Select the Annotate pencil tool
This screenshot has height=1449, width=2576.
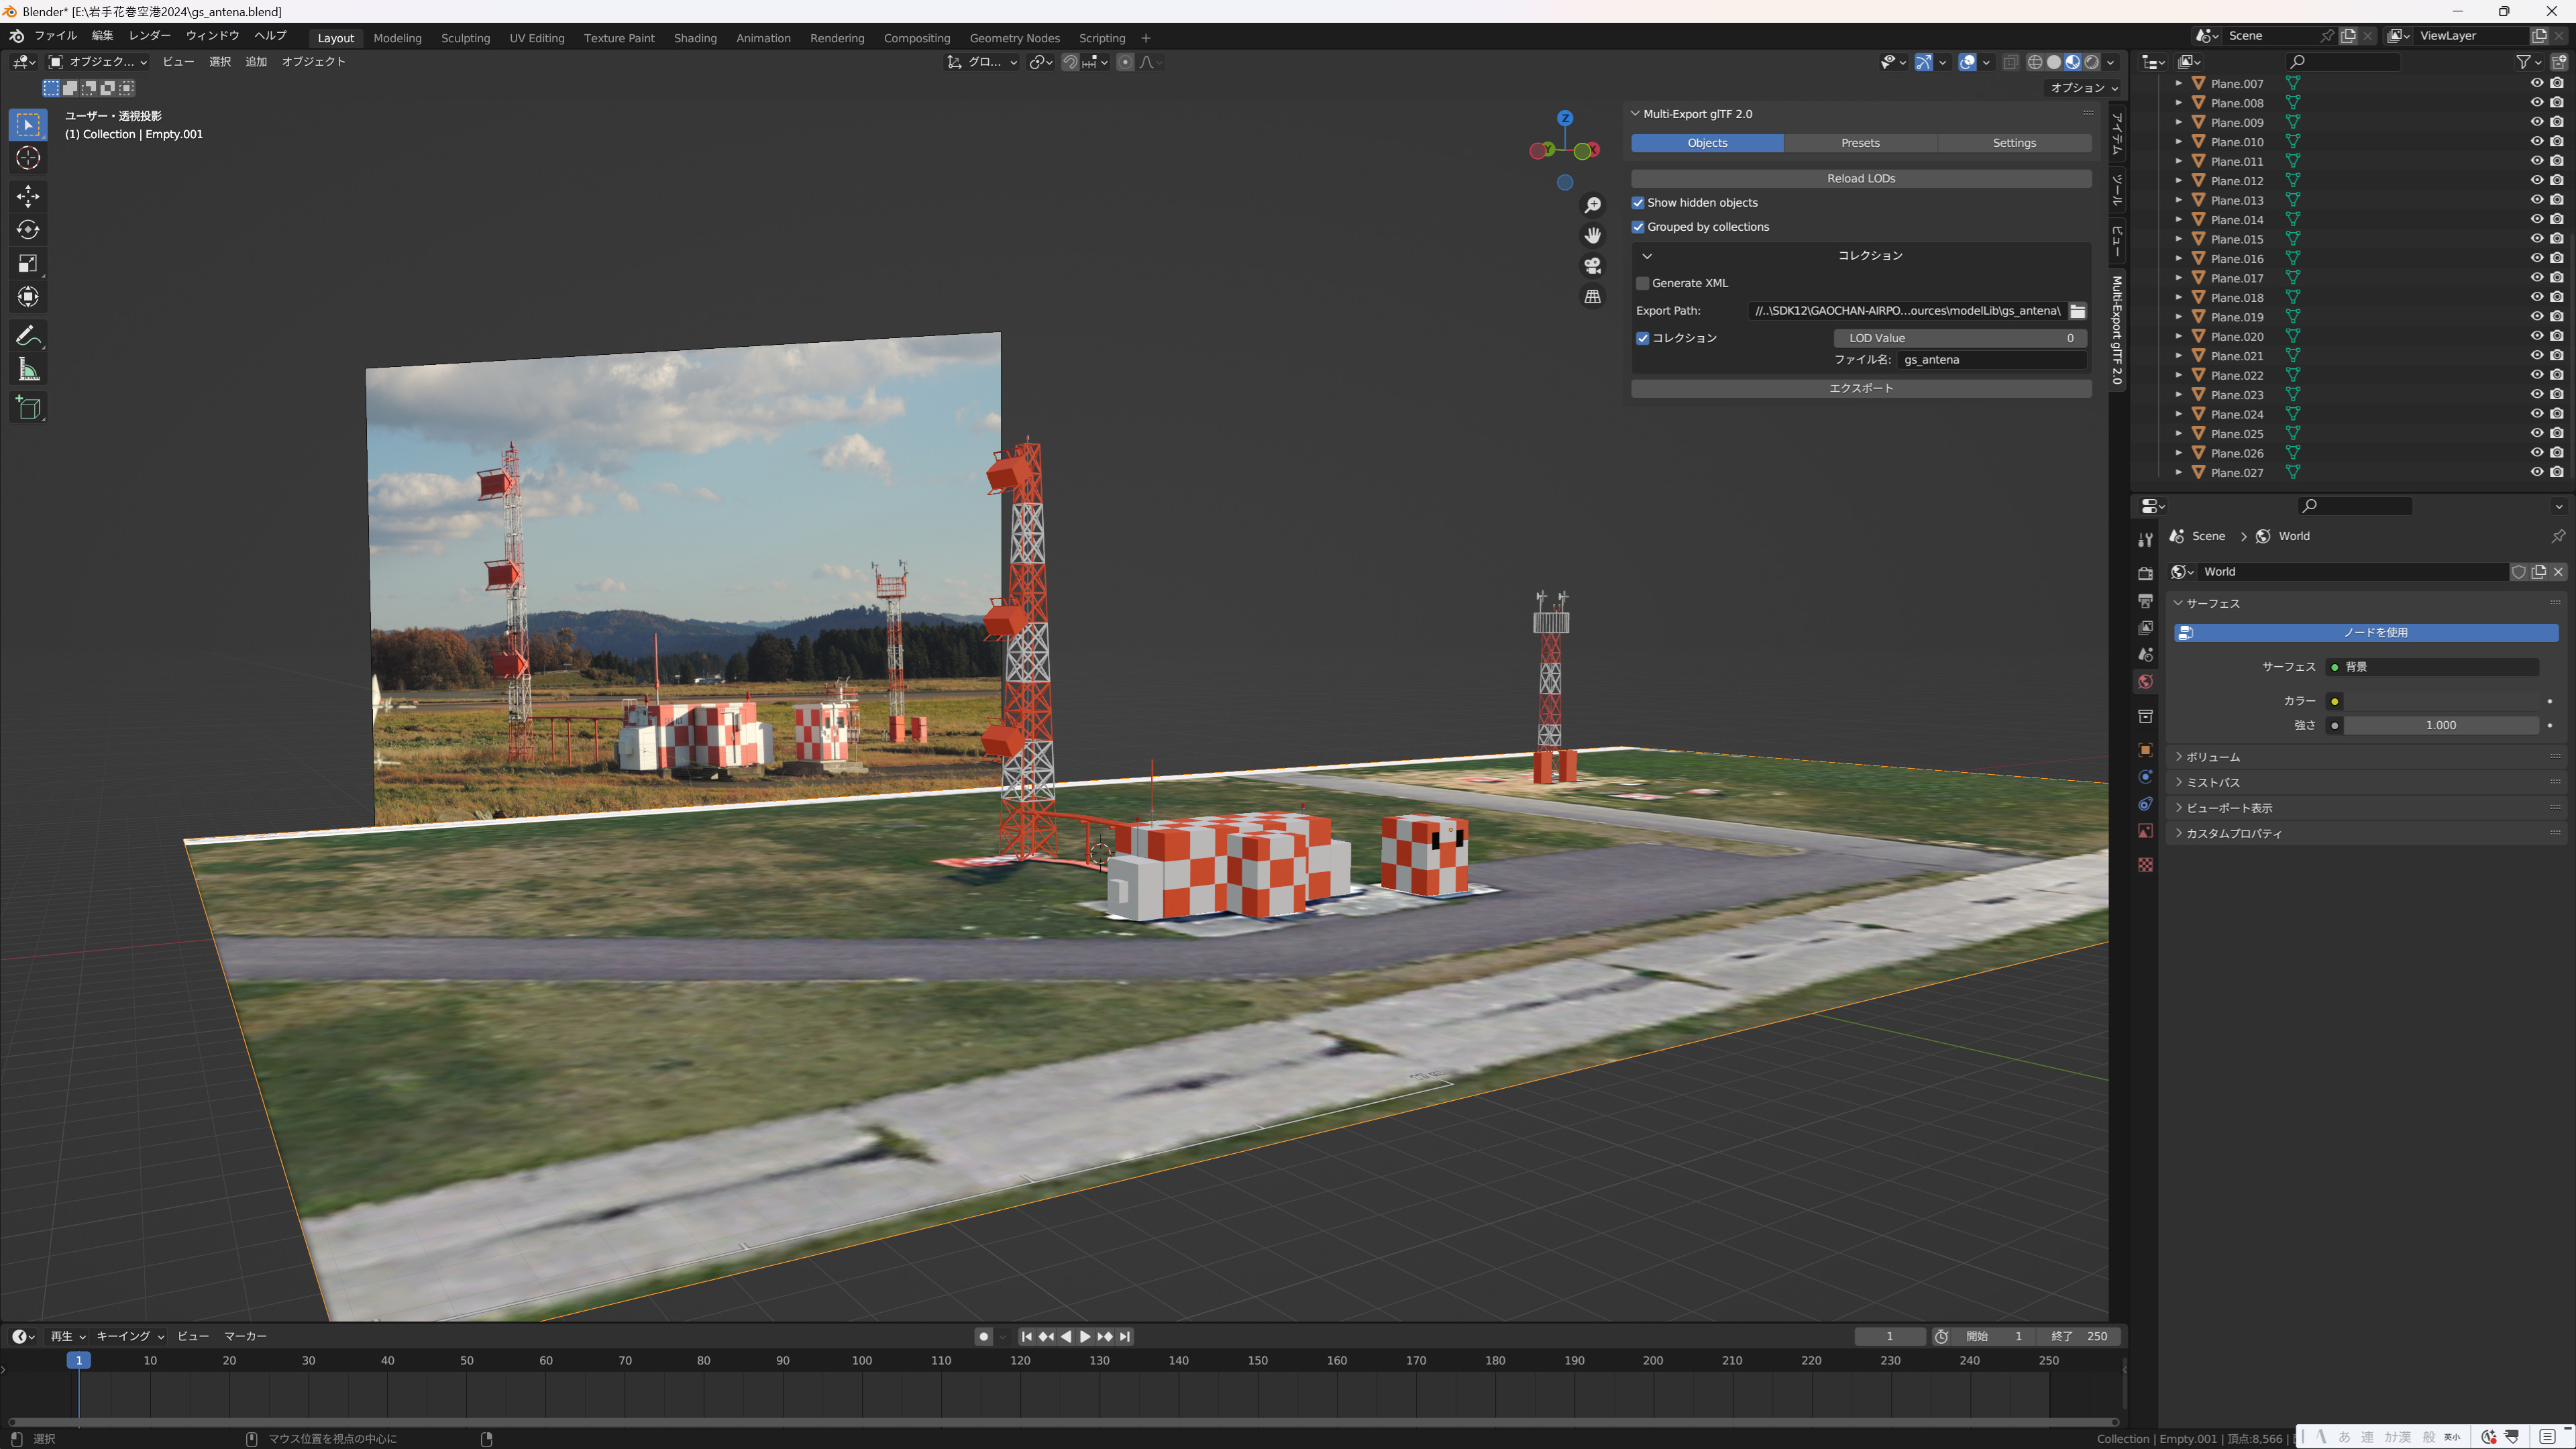coord(28,336)
